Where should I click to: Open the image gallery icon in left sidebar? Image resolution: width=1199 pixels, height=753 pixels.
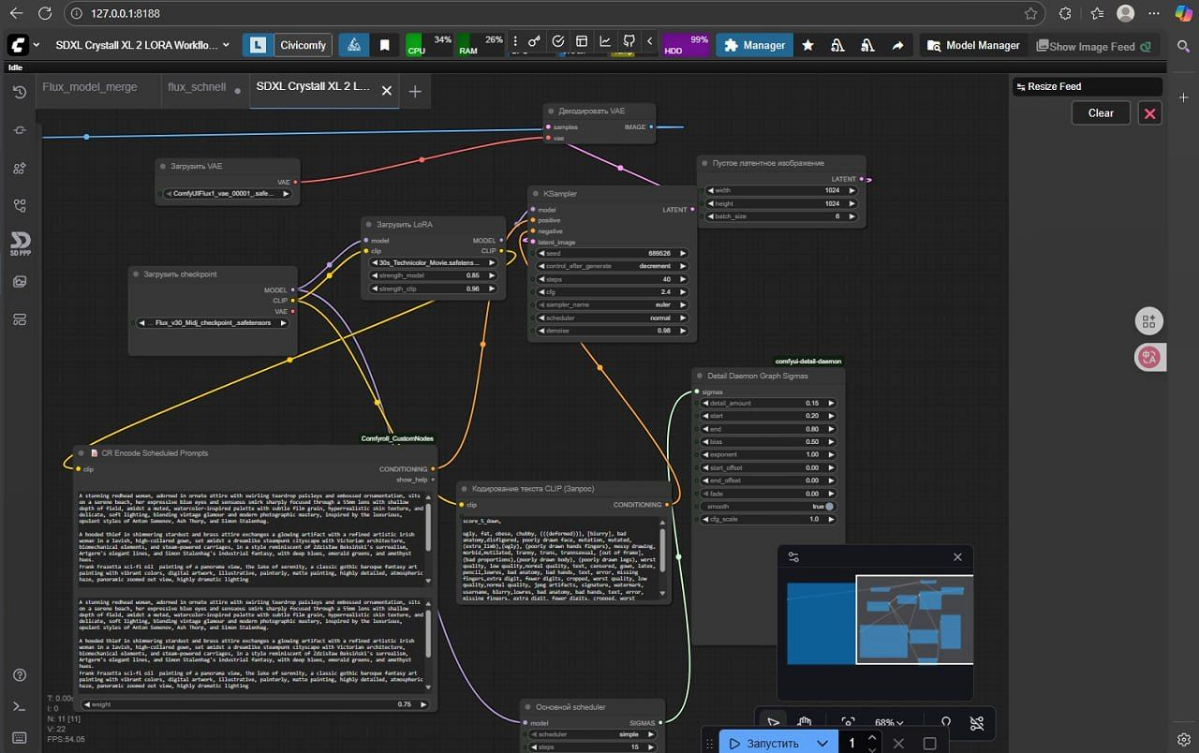(x=20, y=281)
